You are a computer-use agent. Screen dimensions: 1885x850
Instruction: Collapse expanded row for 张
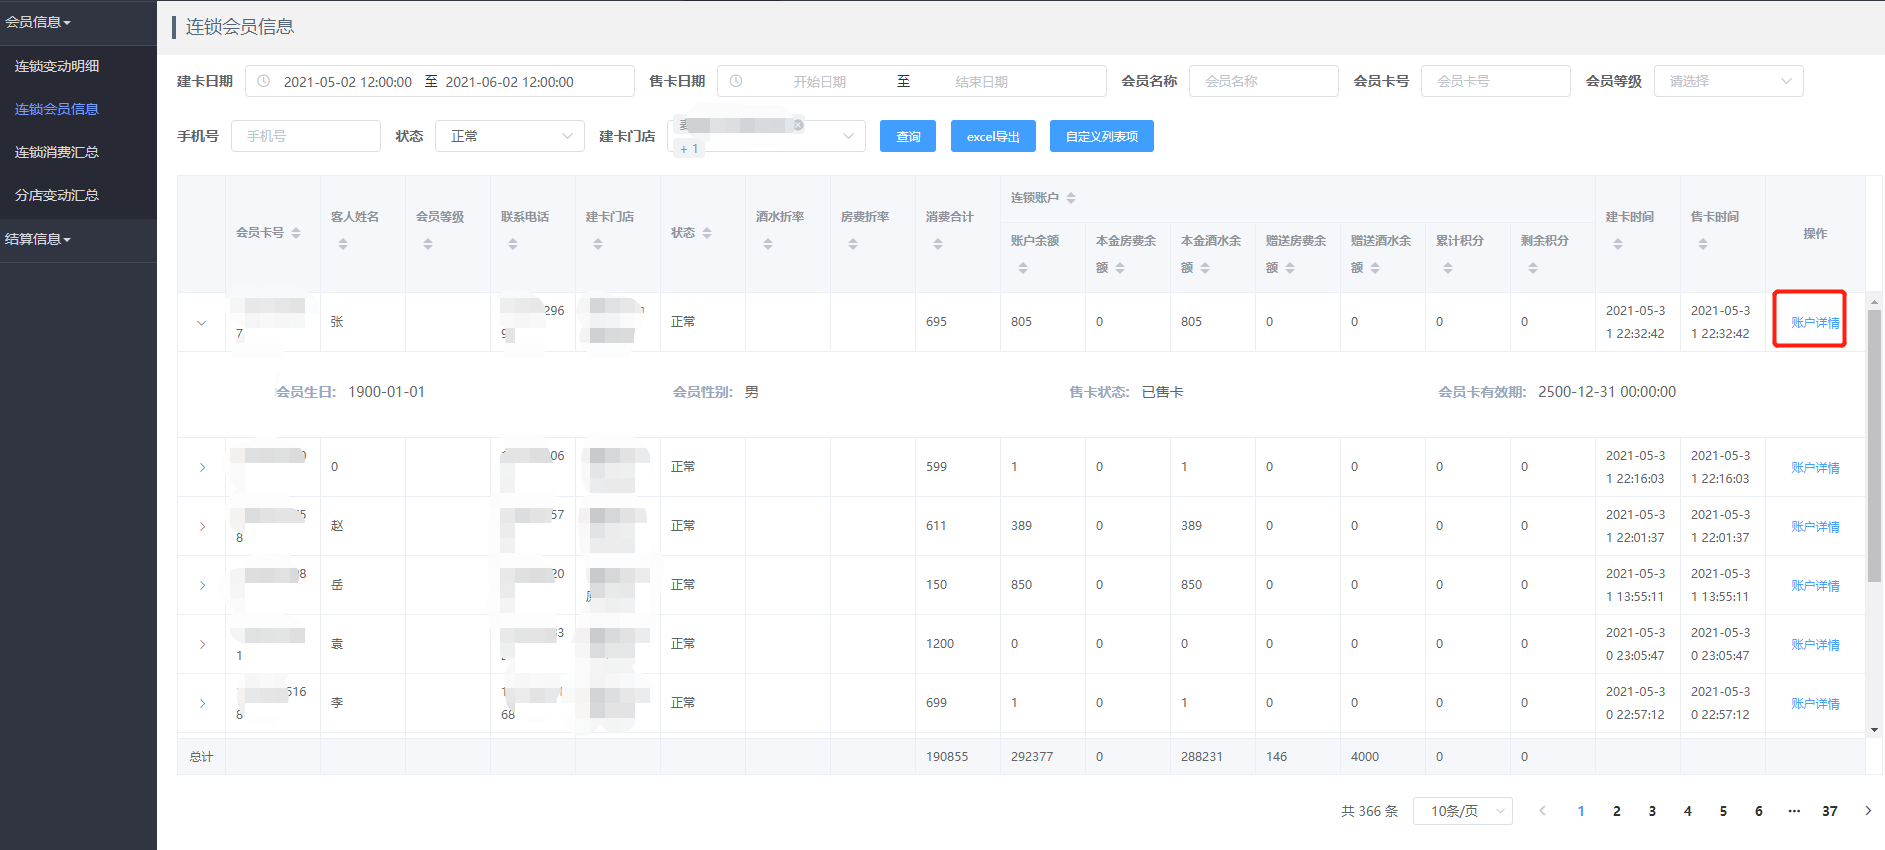tap(202, 322)
